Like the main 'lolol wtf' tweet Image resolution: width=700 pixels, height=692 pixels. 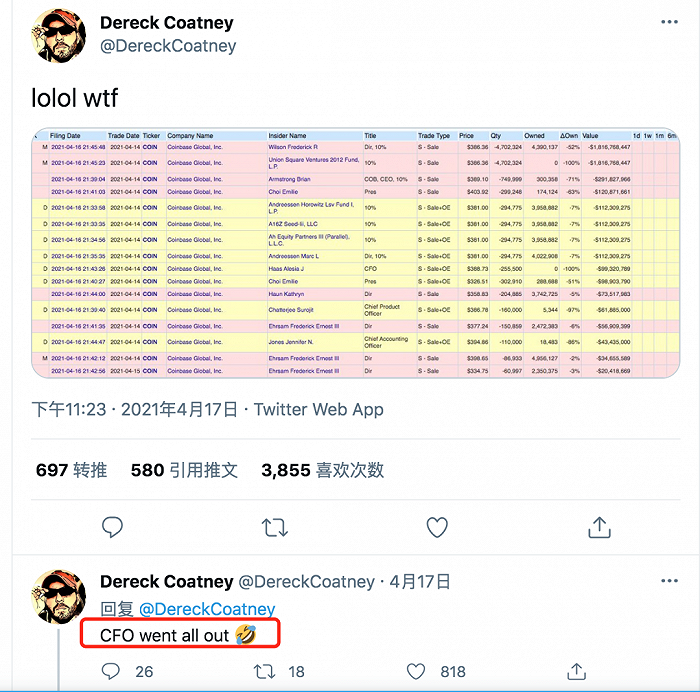pos(437,526)
